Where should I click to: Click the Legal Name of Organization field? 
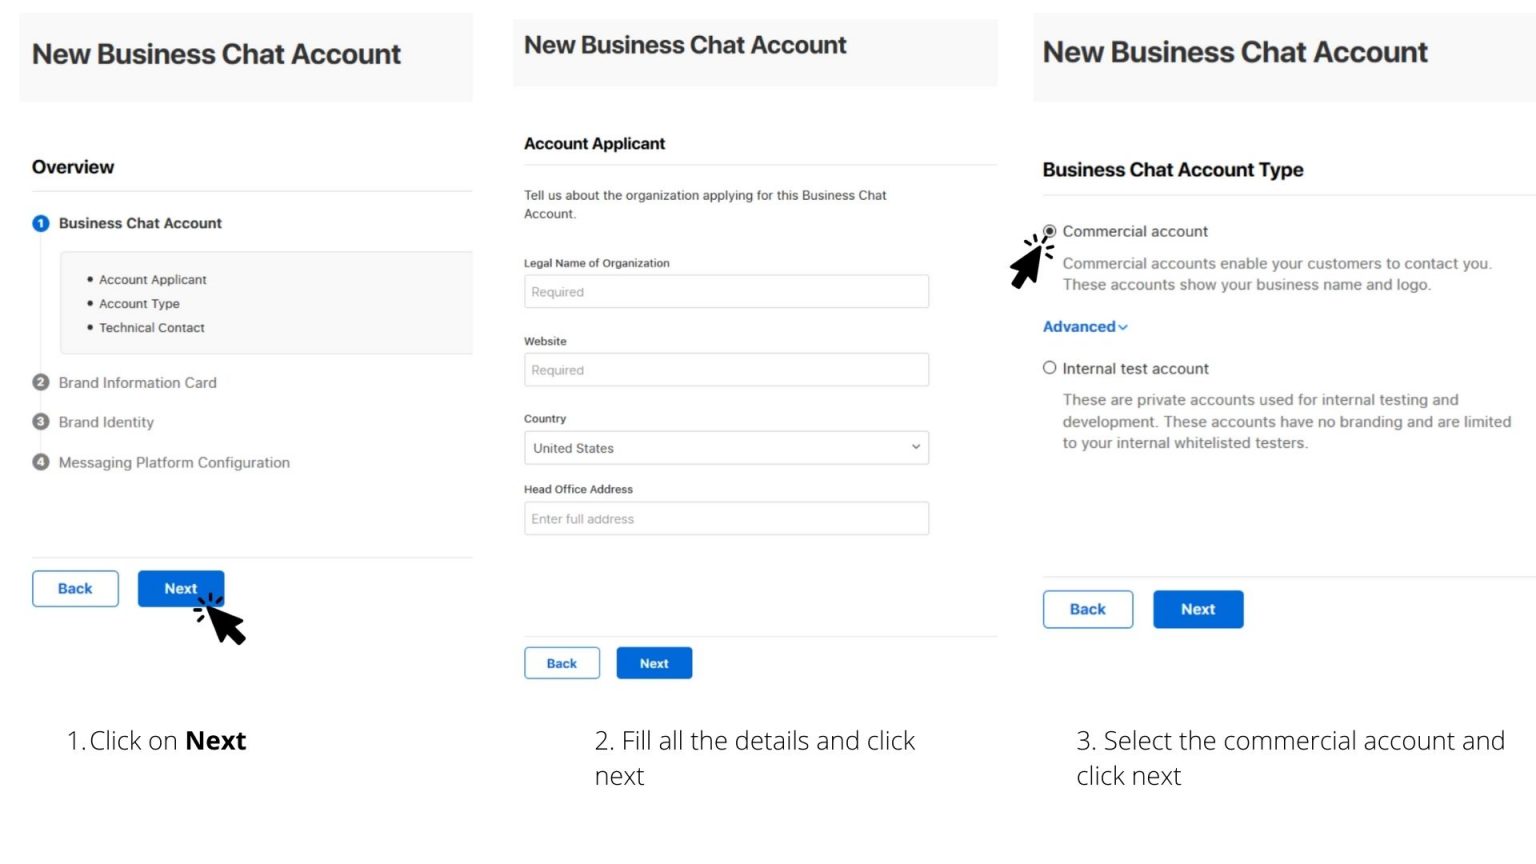(726, 291)
